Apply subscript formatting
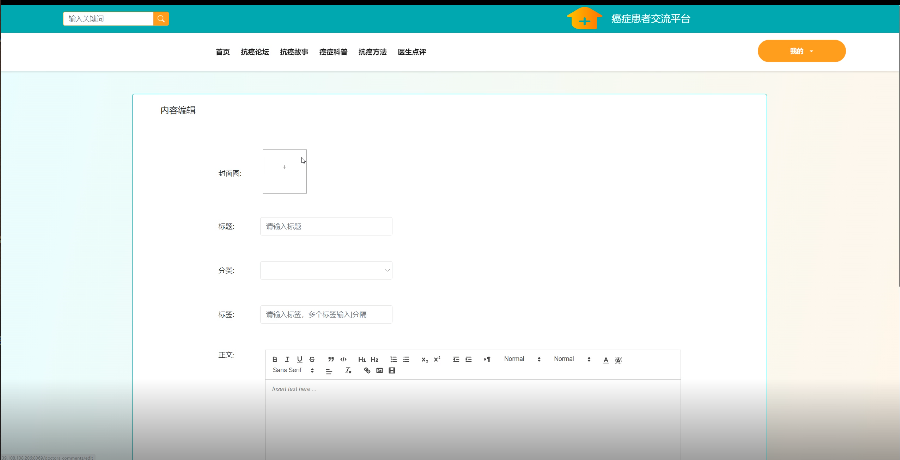Screen dimensions: 900x460 425,360
